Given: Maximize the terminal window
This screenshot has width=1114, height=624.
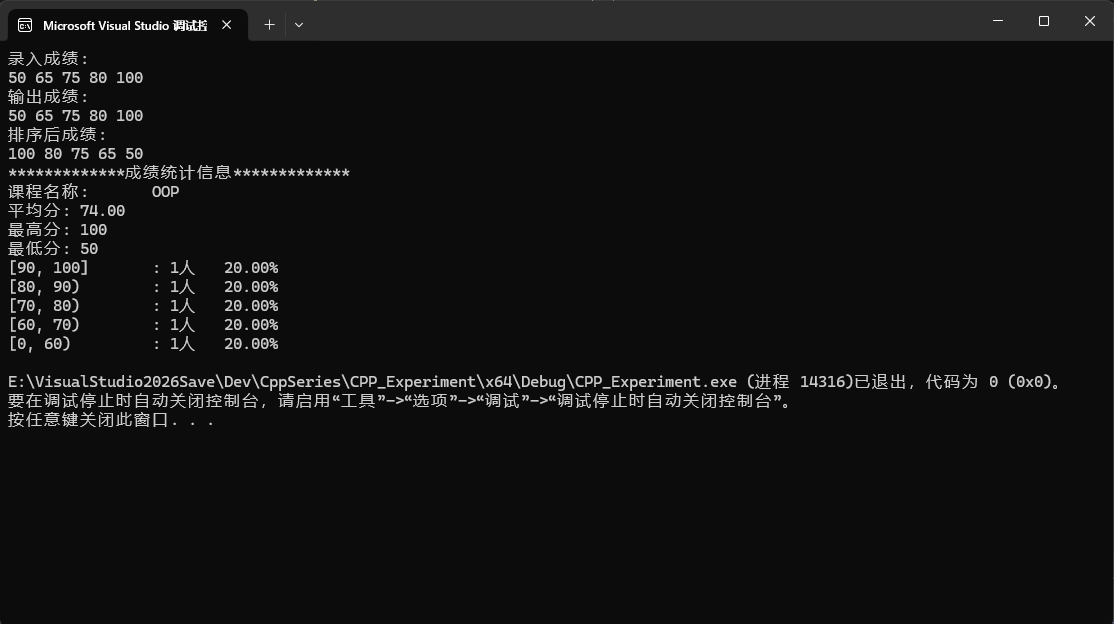Looking at the screenshot, I should coord(1044,21).
